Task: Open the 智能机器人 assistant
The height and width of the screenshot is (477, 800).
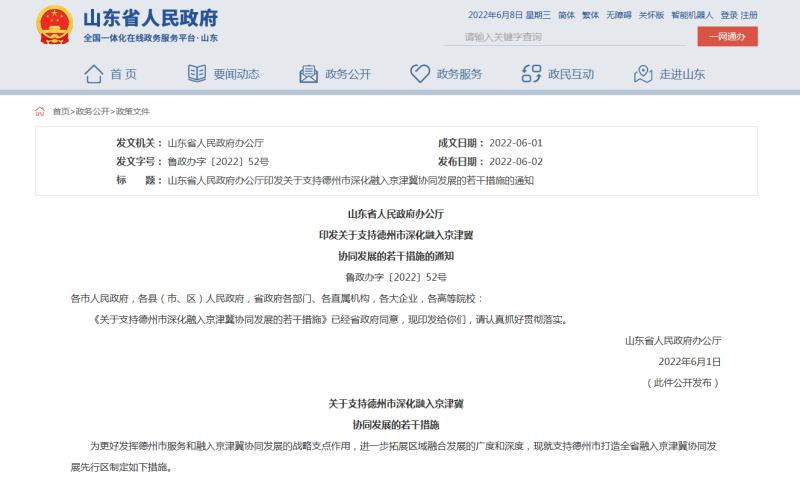Action: click(x=692, y=15)
